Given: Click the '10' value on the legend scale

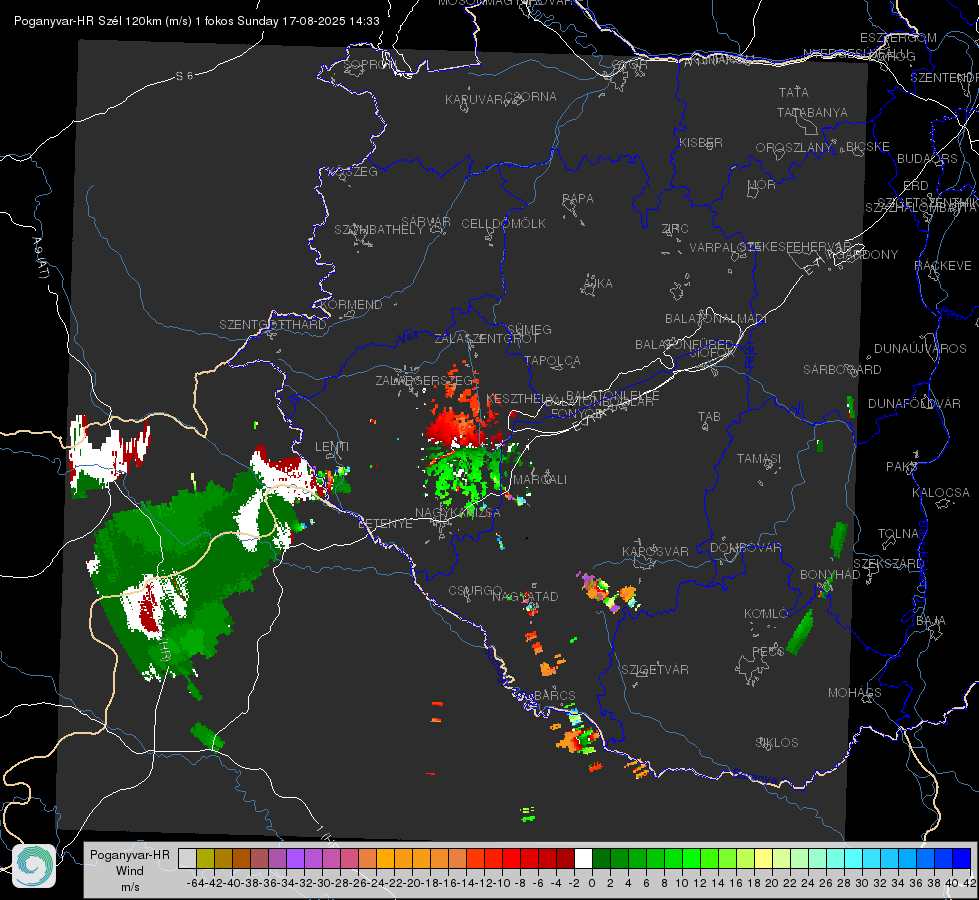Looking at the screenshot, I should pos(682,883).
